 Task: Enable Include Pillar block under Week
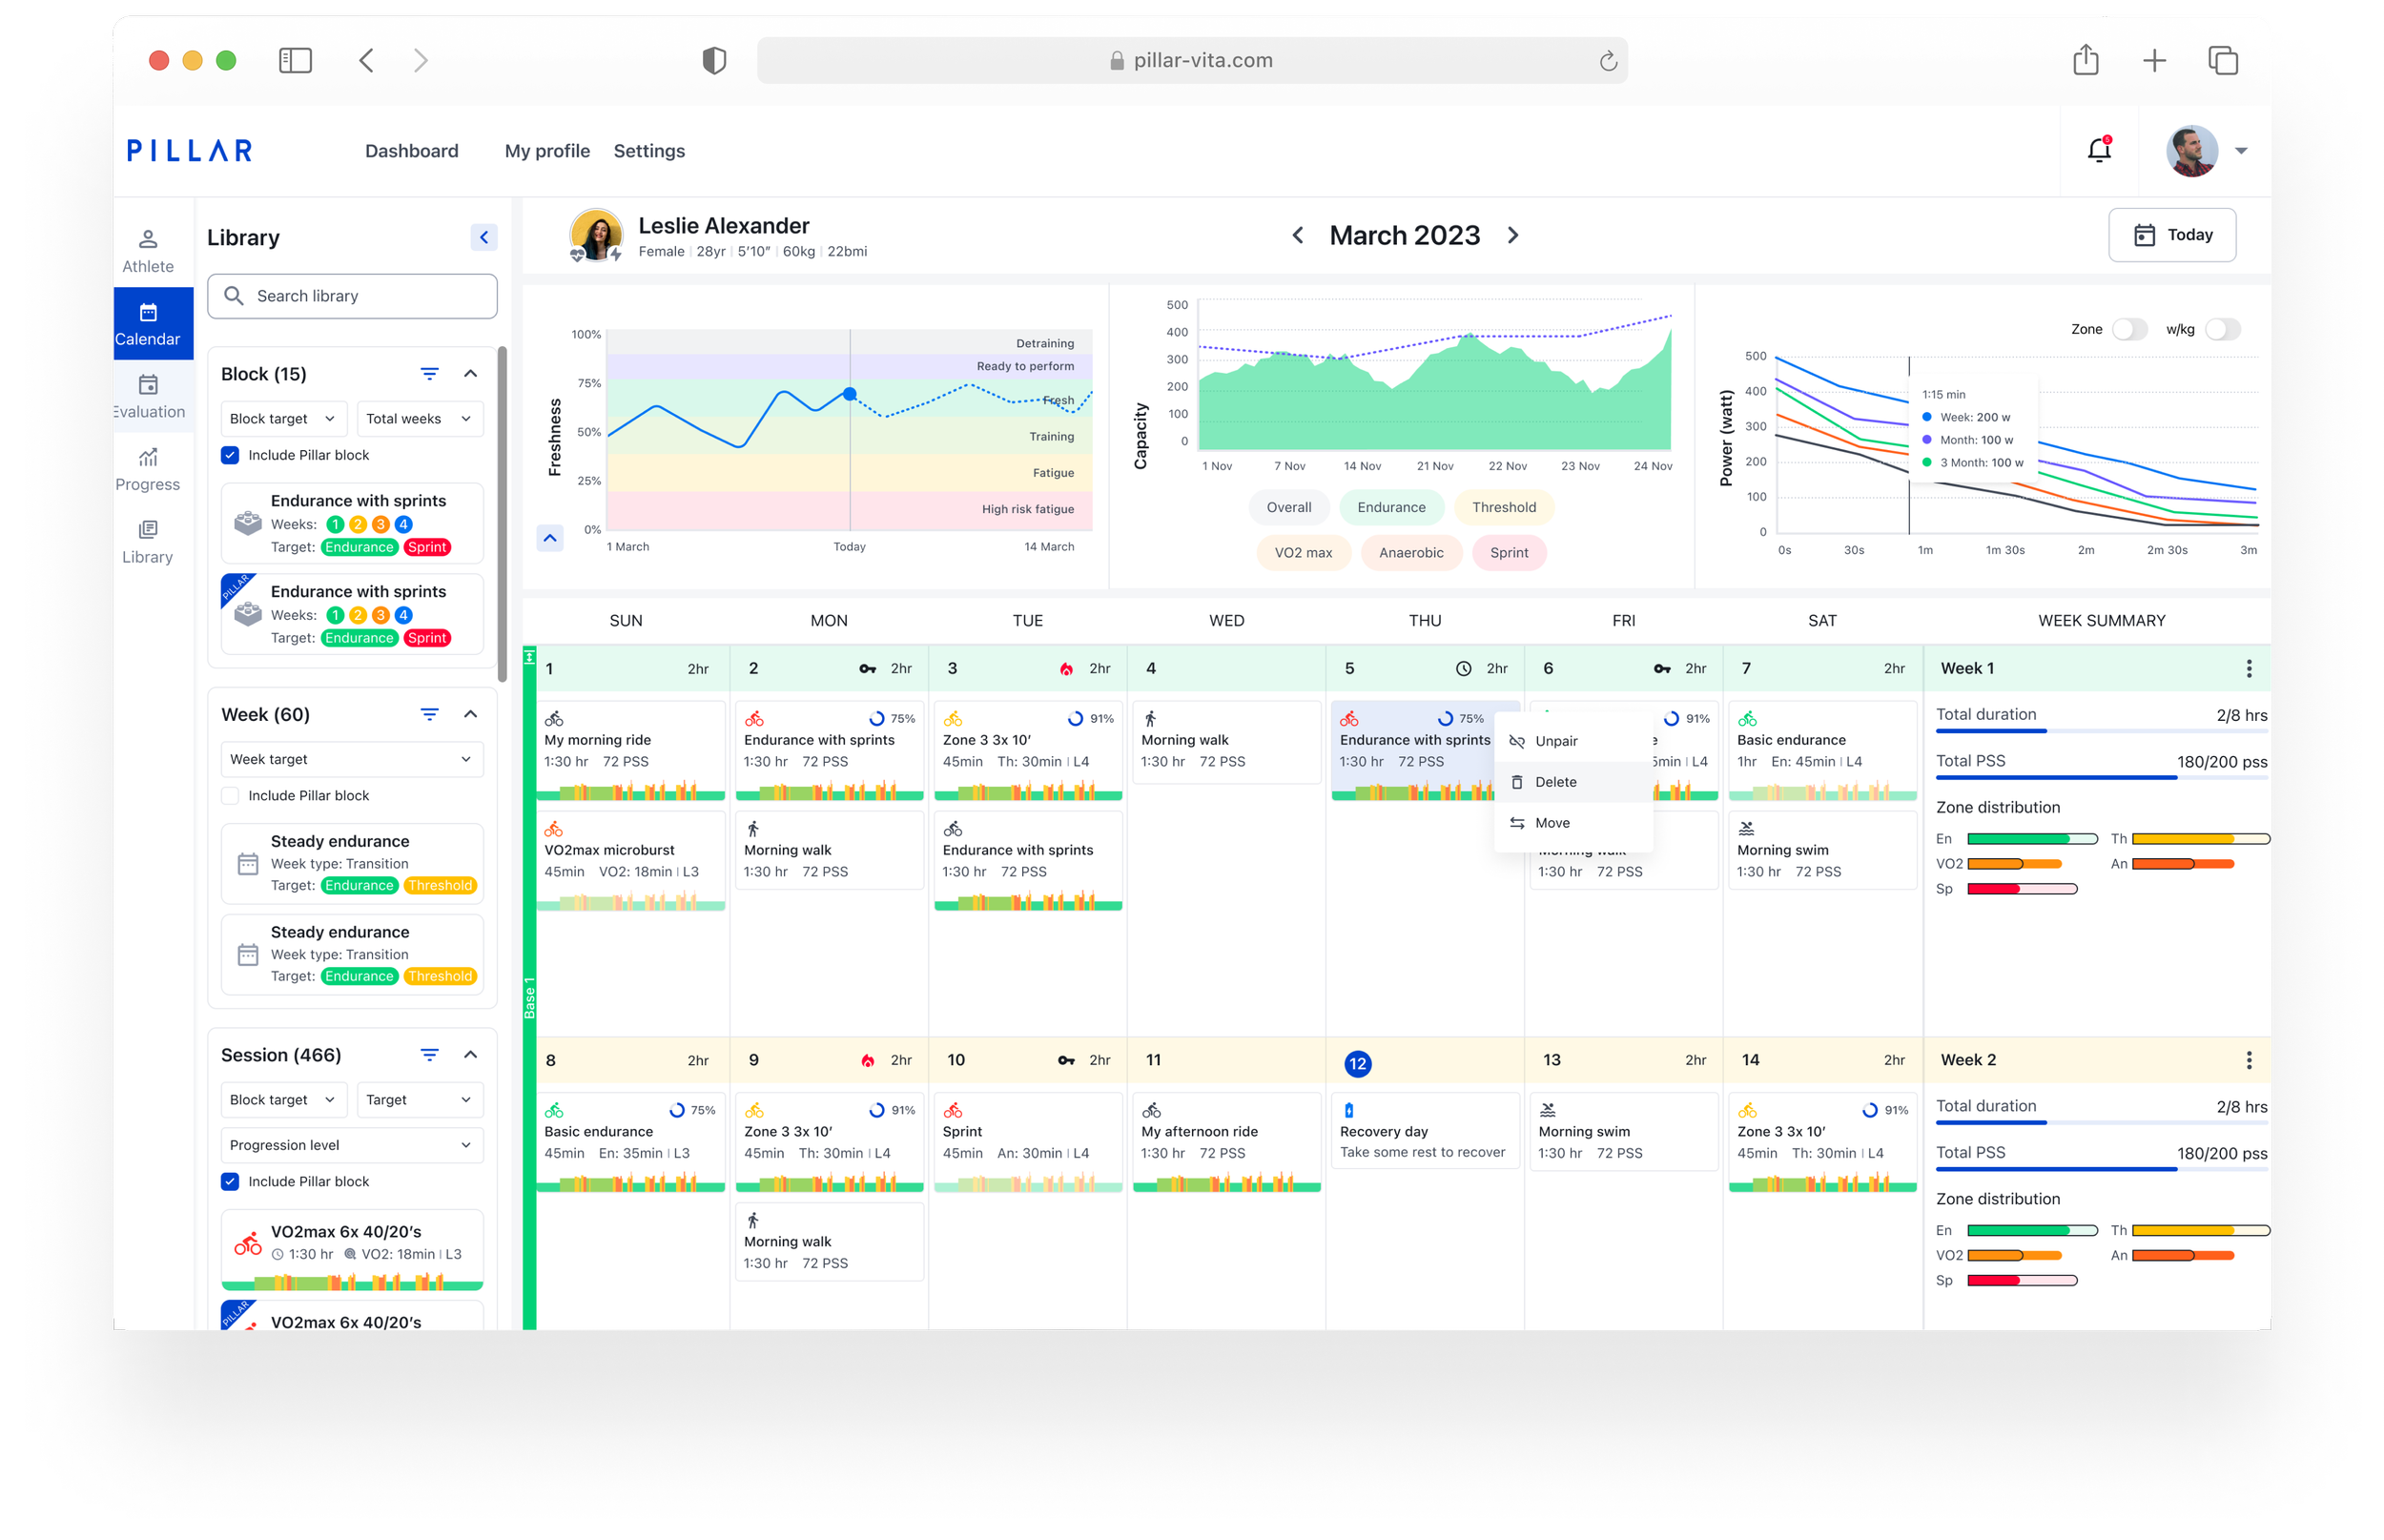pyautogui.click(x=230, y=795)
